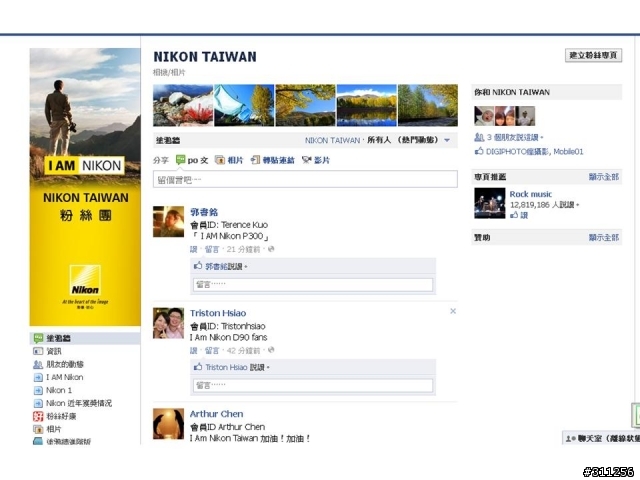Click 留言 comment link on Triston Hsiao post
The image size is (640, 480).
coord(212,350)
